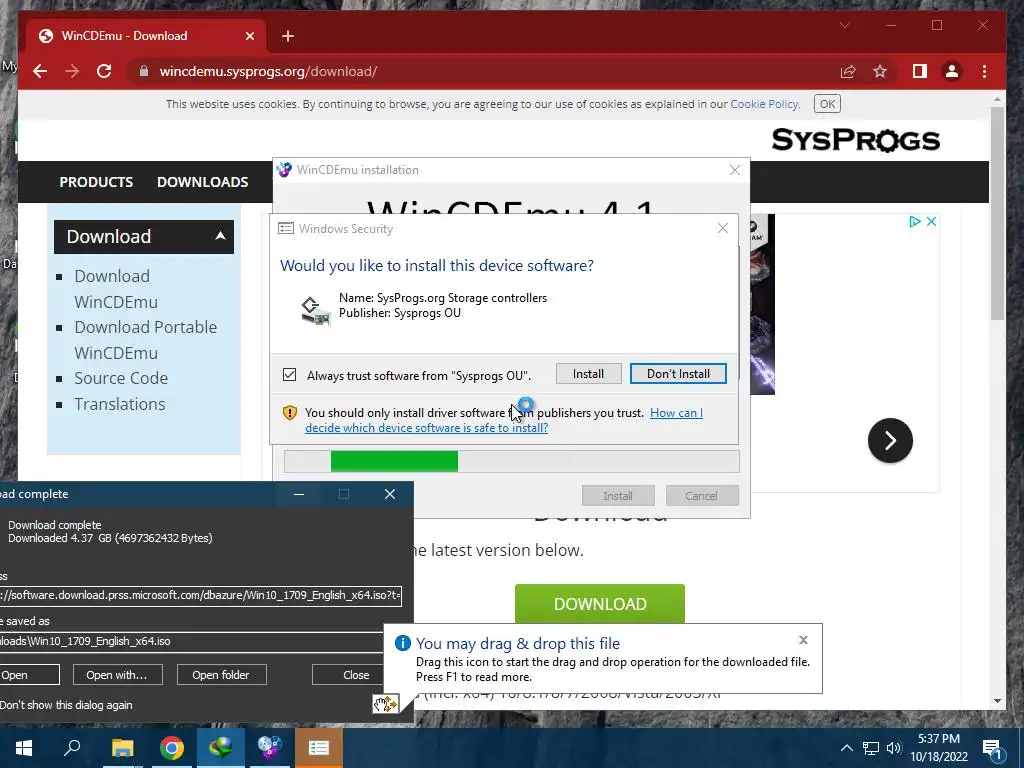
Task: Click the drag and drop file icon
Action: 385,703
